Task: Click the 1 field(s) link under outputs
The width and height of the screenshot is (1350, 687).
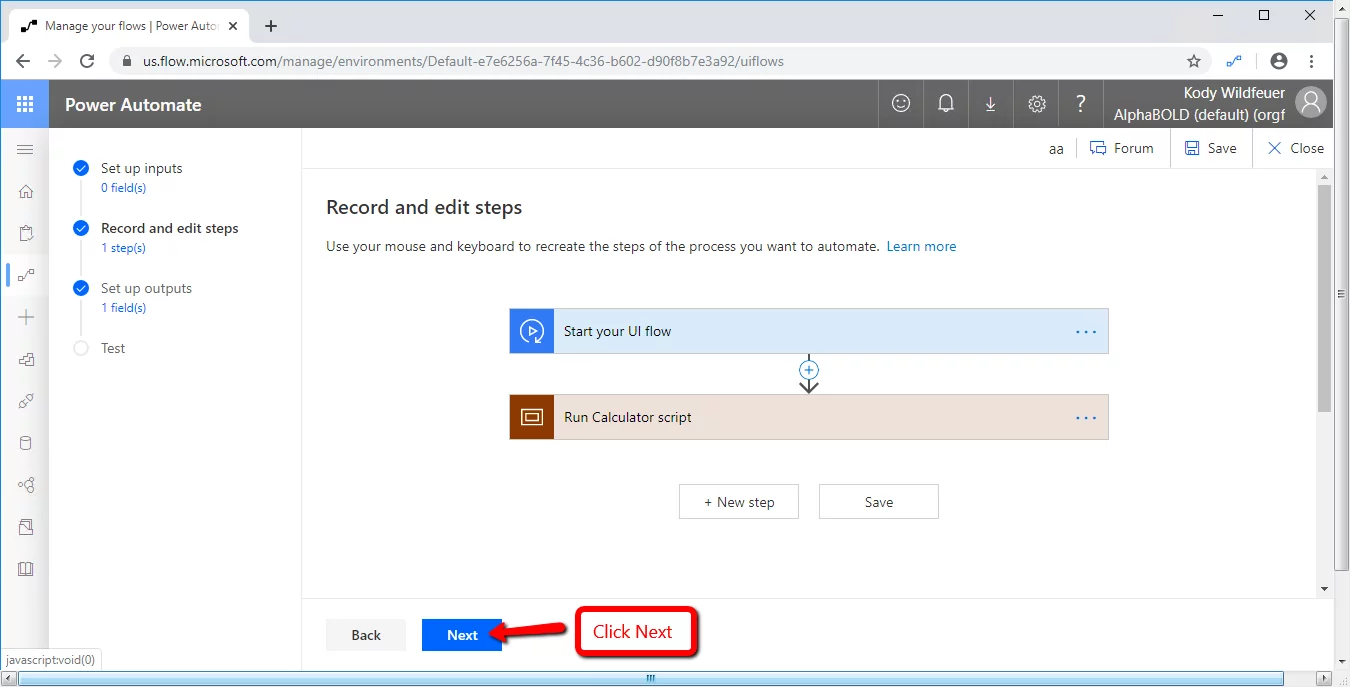Action: 123,308
